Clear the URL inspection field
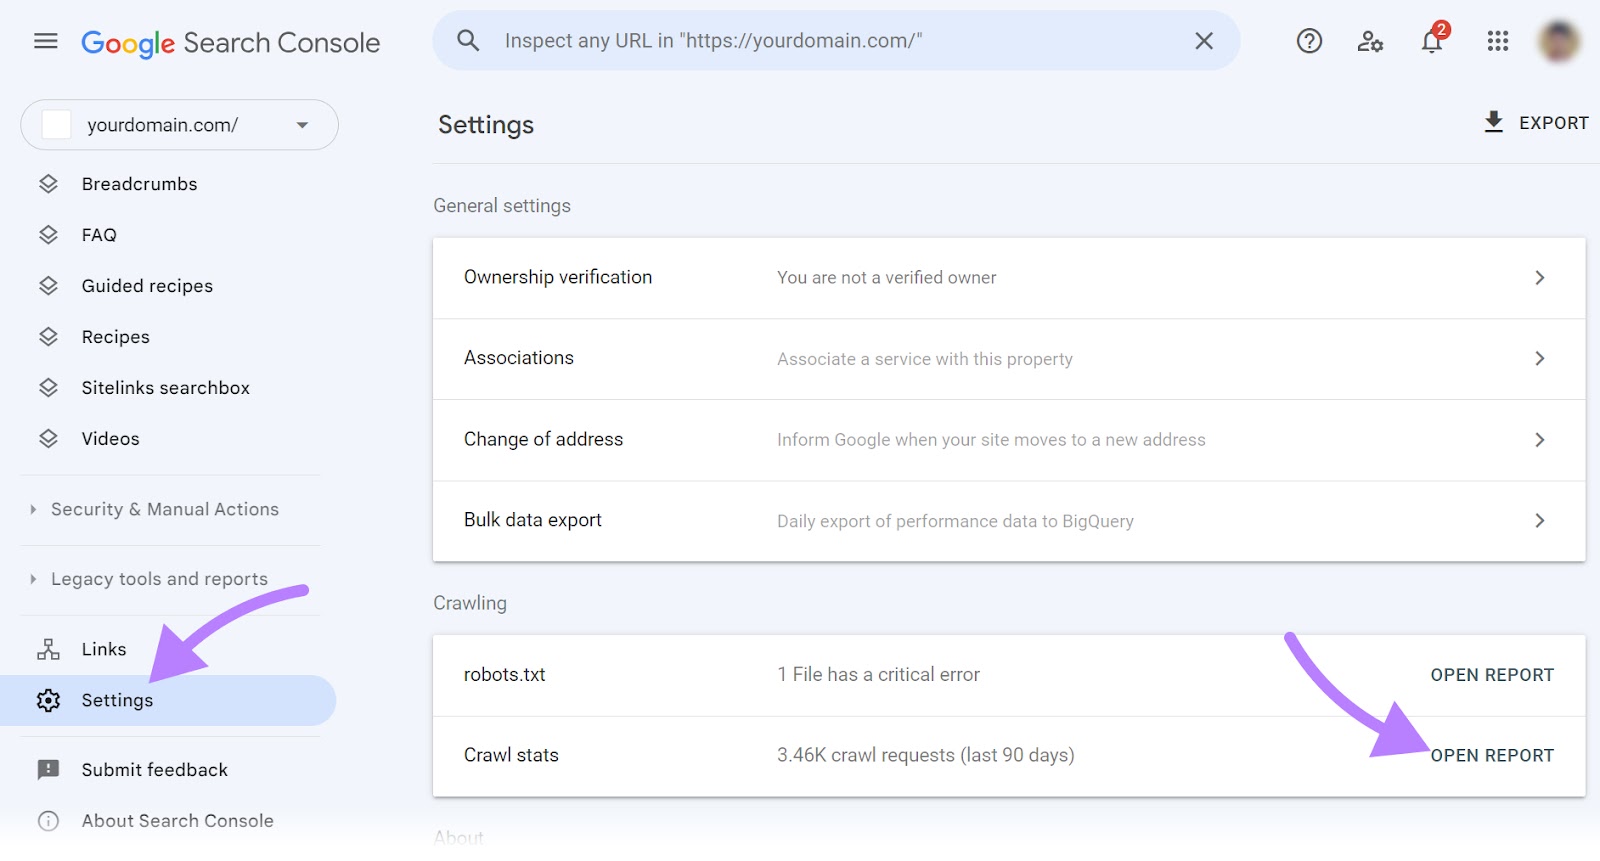This screenshot has height=861, width=1600. coord(1204,41)
